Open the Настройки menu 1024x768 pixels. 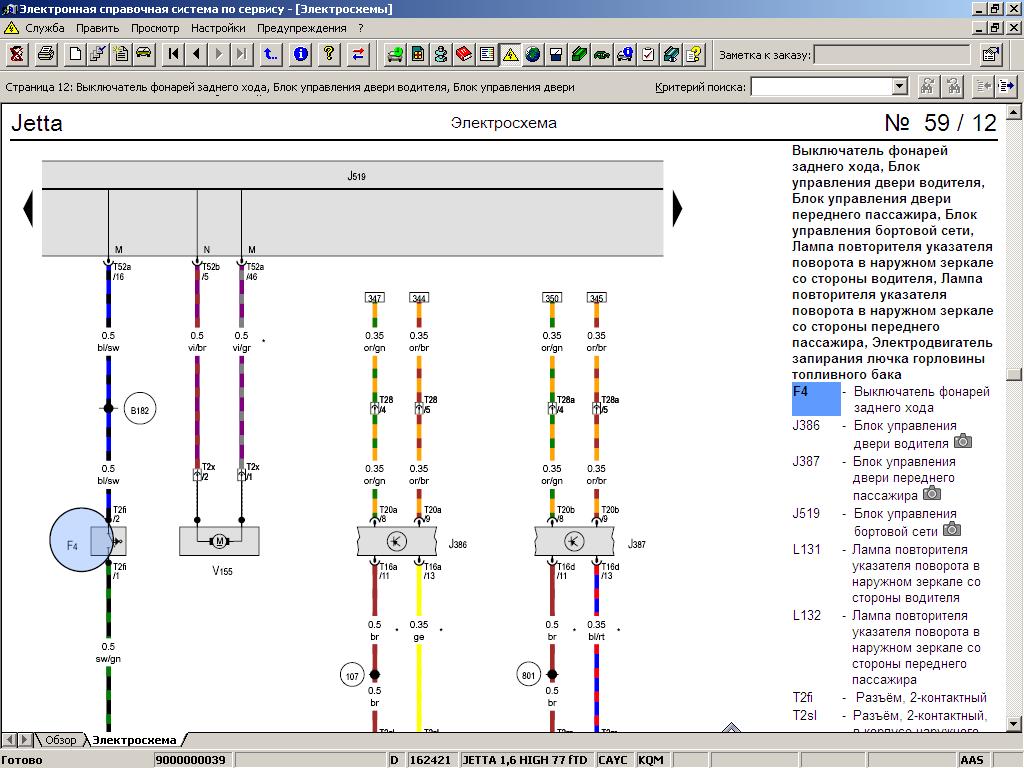(x=218, y=28)
